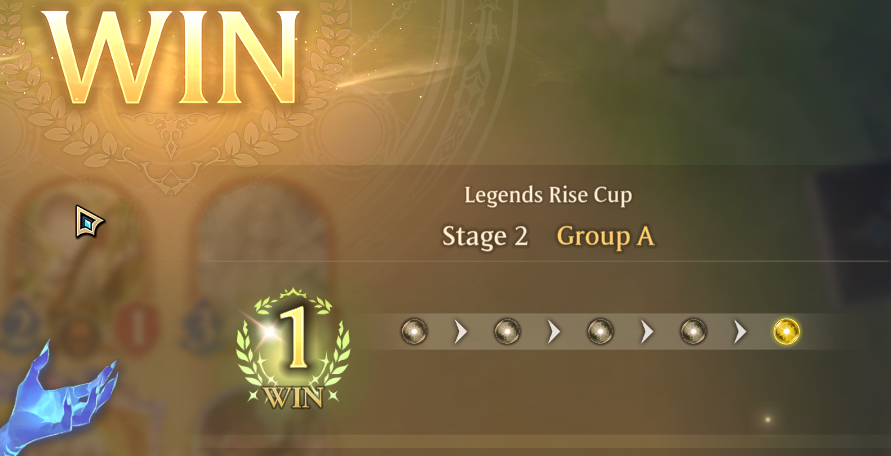Click the blurred red shield badge numbered 1
The height and width of the screenshot is (456, 891).
coord(136,328)
